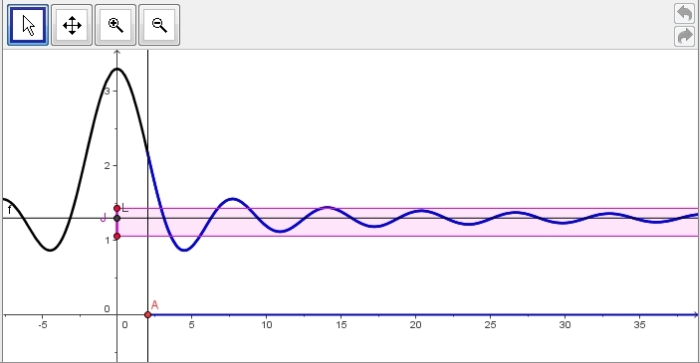700x363 pixels.
Task: Select red point A on x-axis
Action: tap(148, 315)
